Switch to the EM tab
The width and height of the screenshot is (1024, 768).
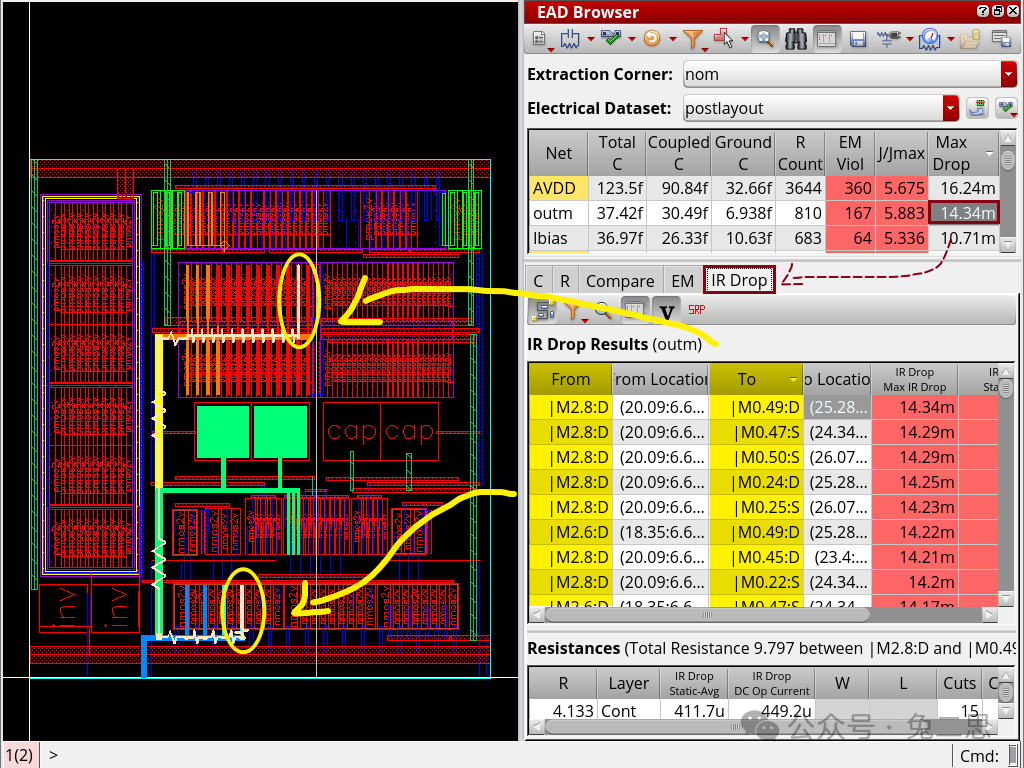[x=682, y=281]
